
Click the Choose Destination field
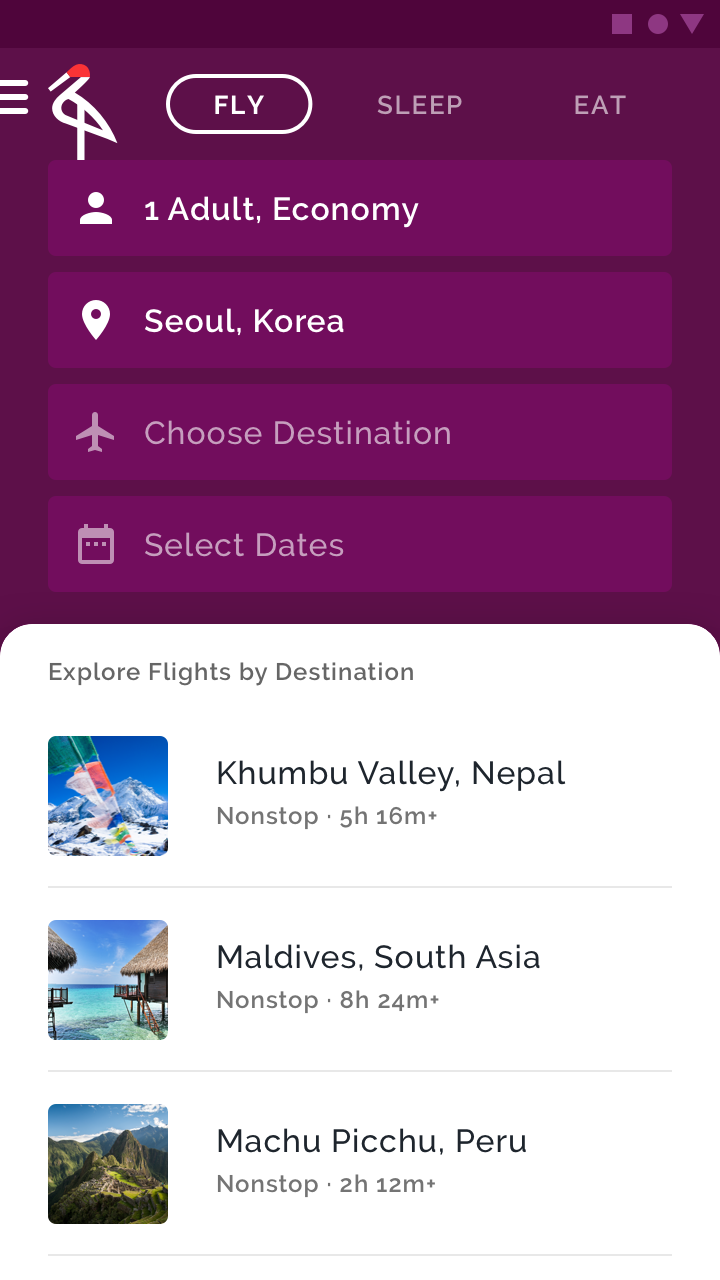[x=360, y=432]
